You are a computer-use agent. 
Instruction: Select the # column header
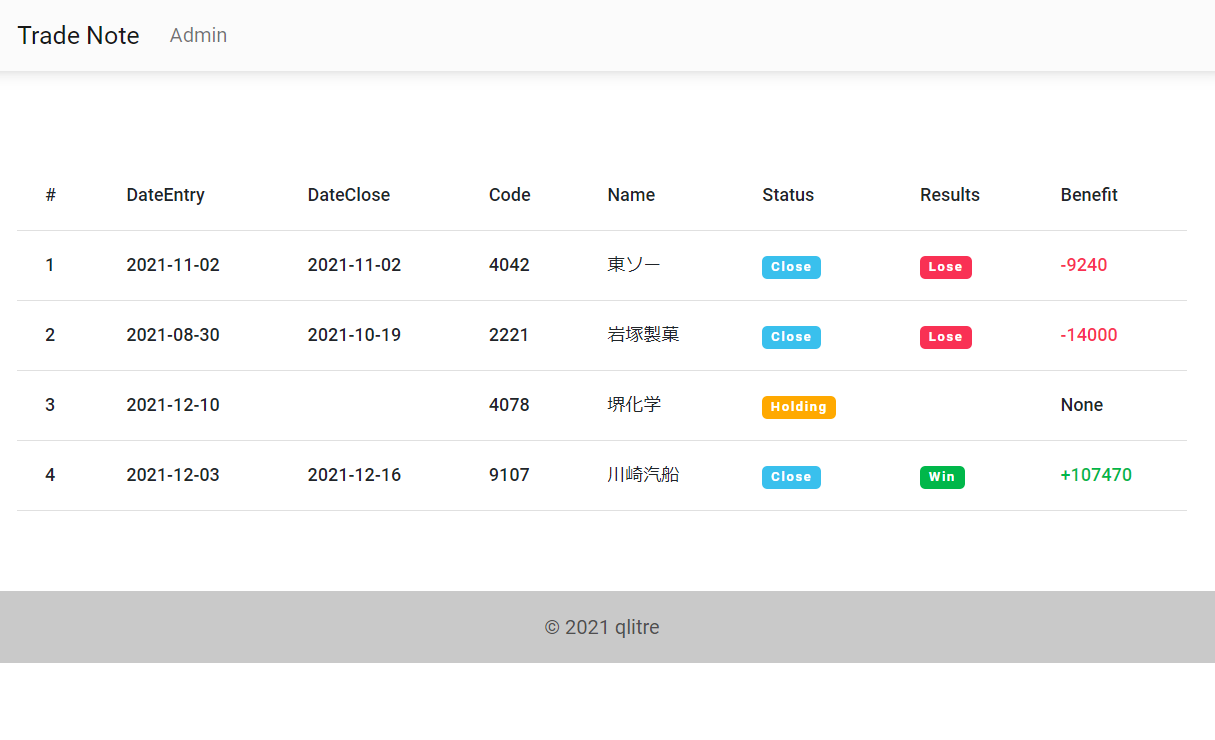(x=50, y=195)
